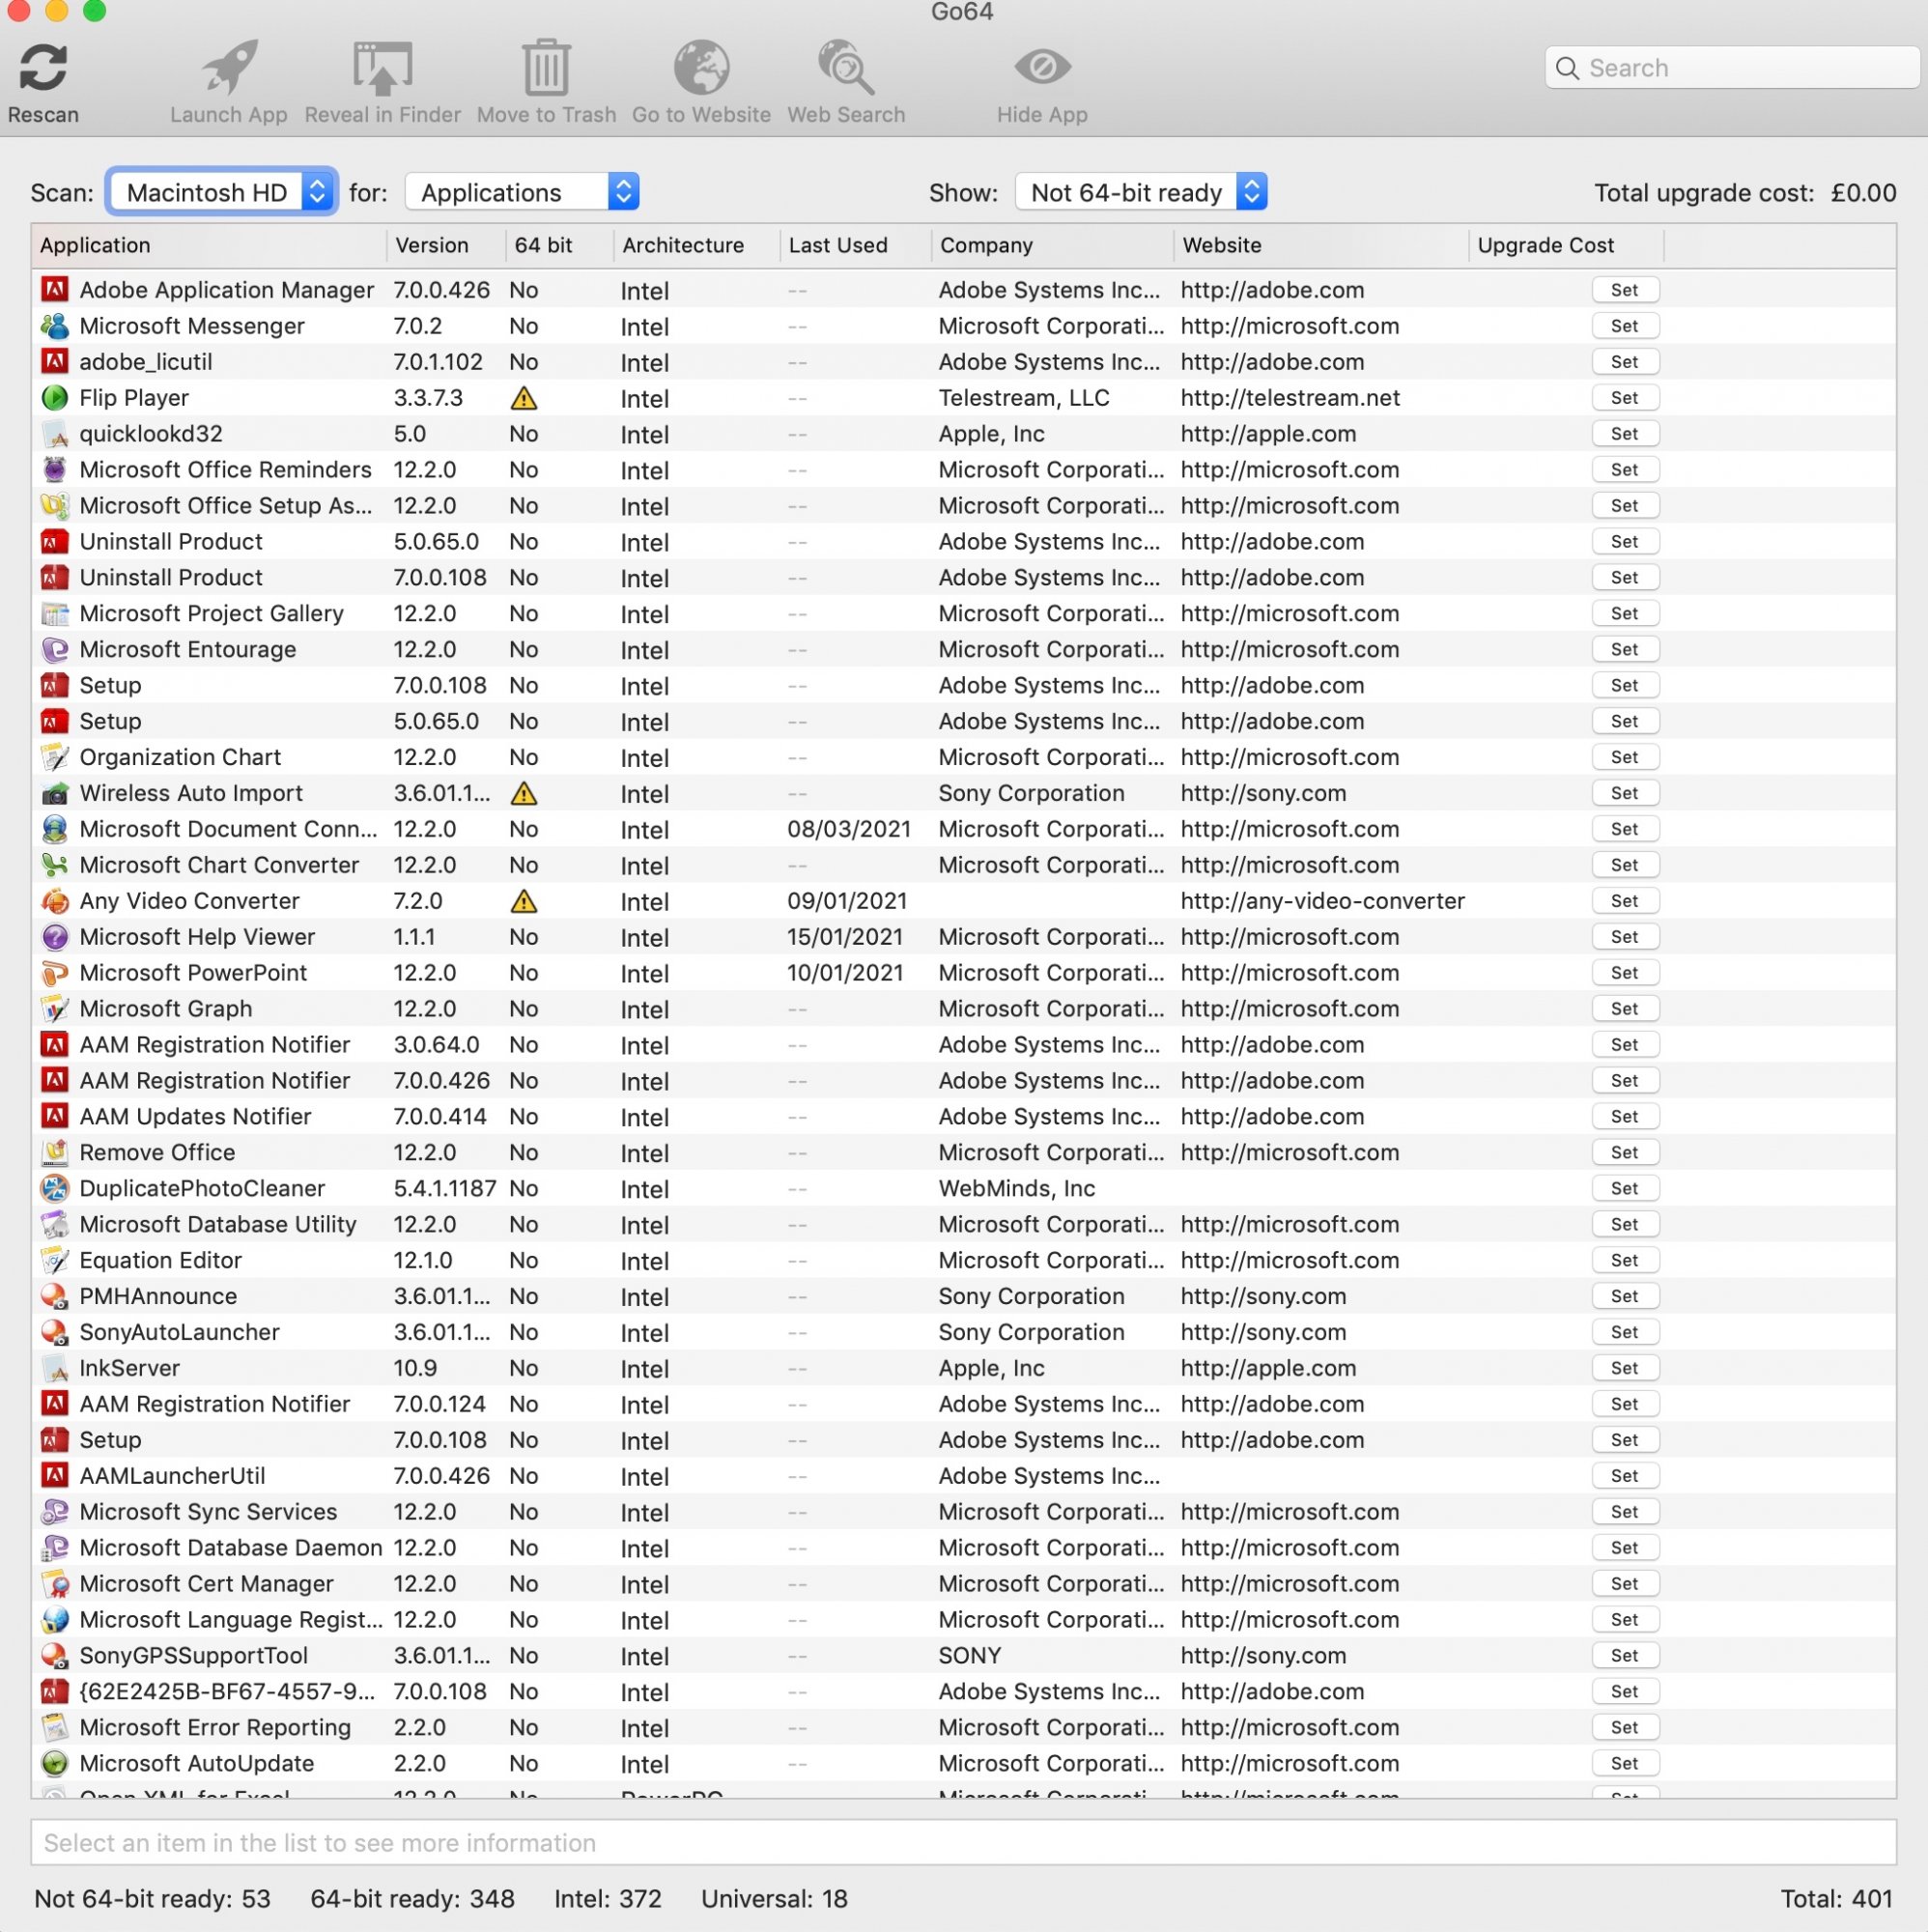Select the Adobe Application Manager icon
The width and height of the screenshot is (1928, 1932).
pyautogui.click(x=55, y=290)
